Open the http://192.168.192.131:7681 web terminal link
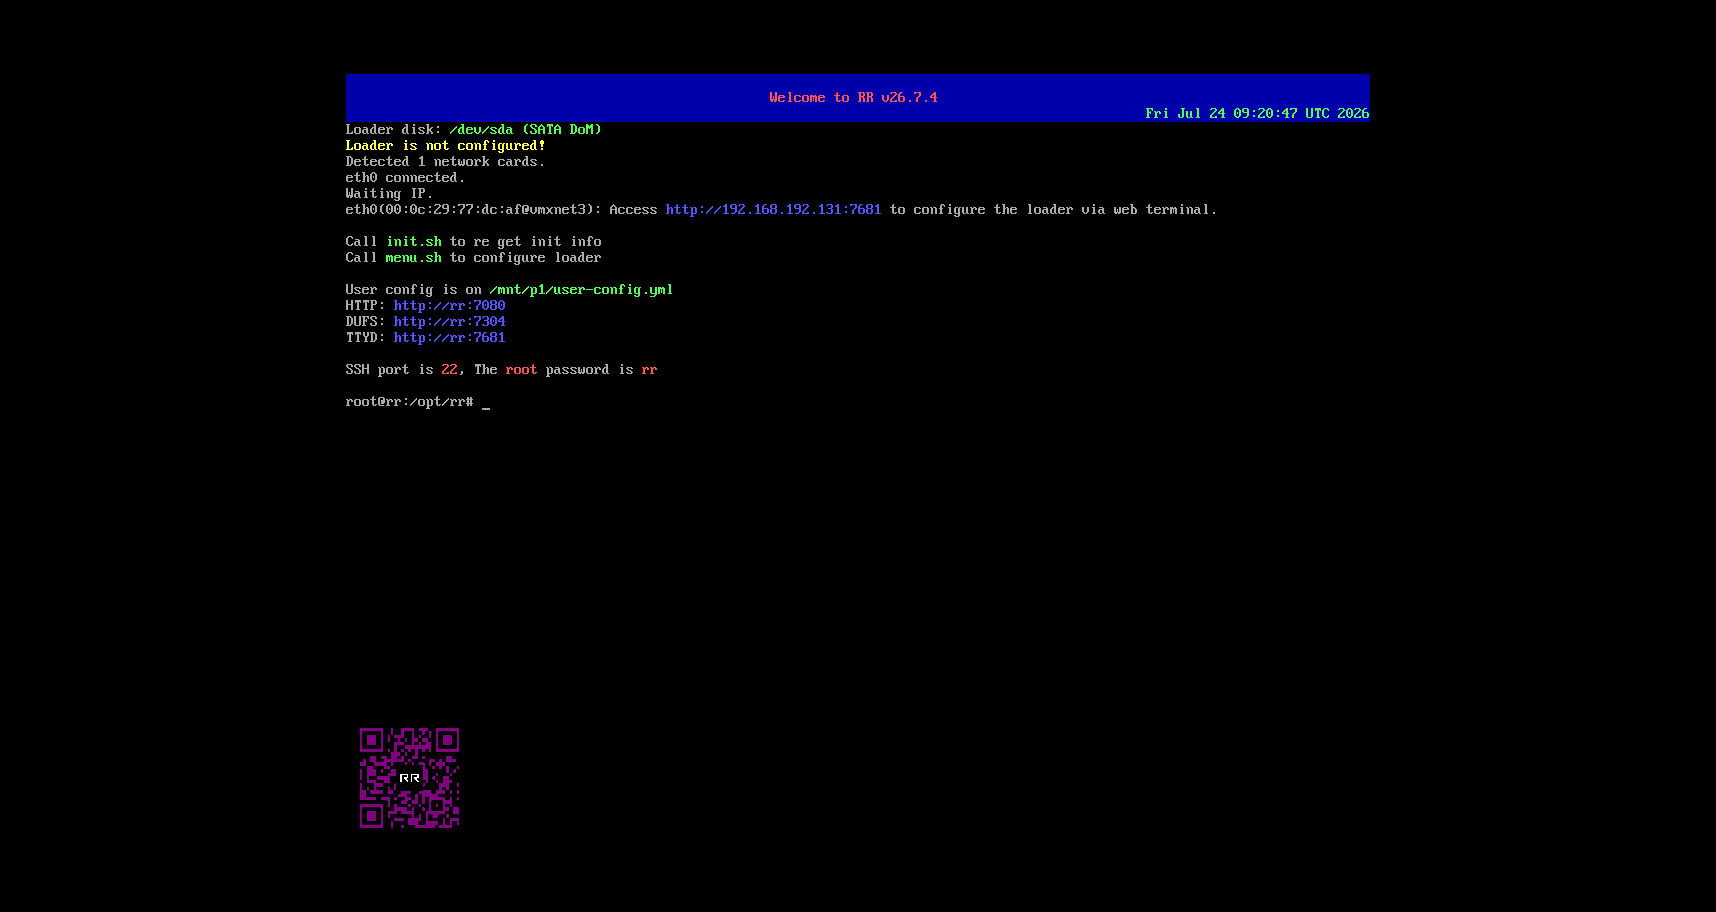Screen dimensions: 1716x912 (x=773, y=210)
